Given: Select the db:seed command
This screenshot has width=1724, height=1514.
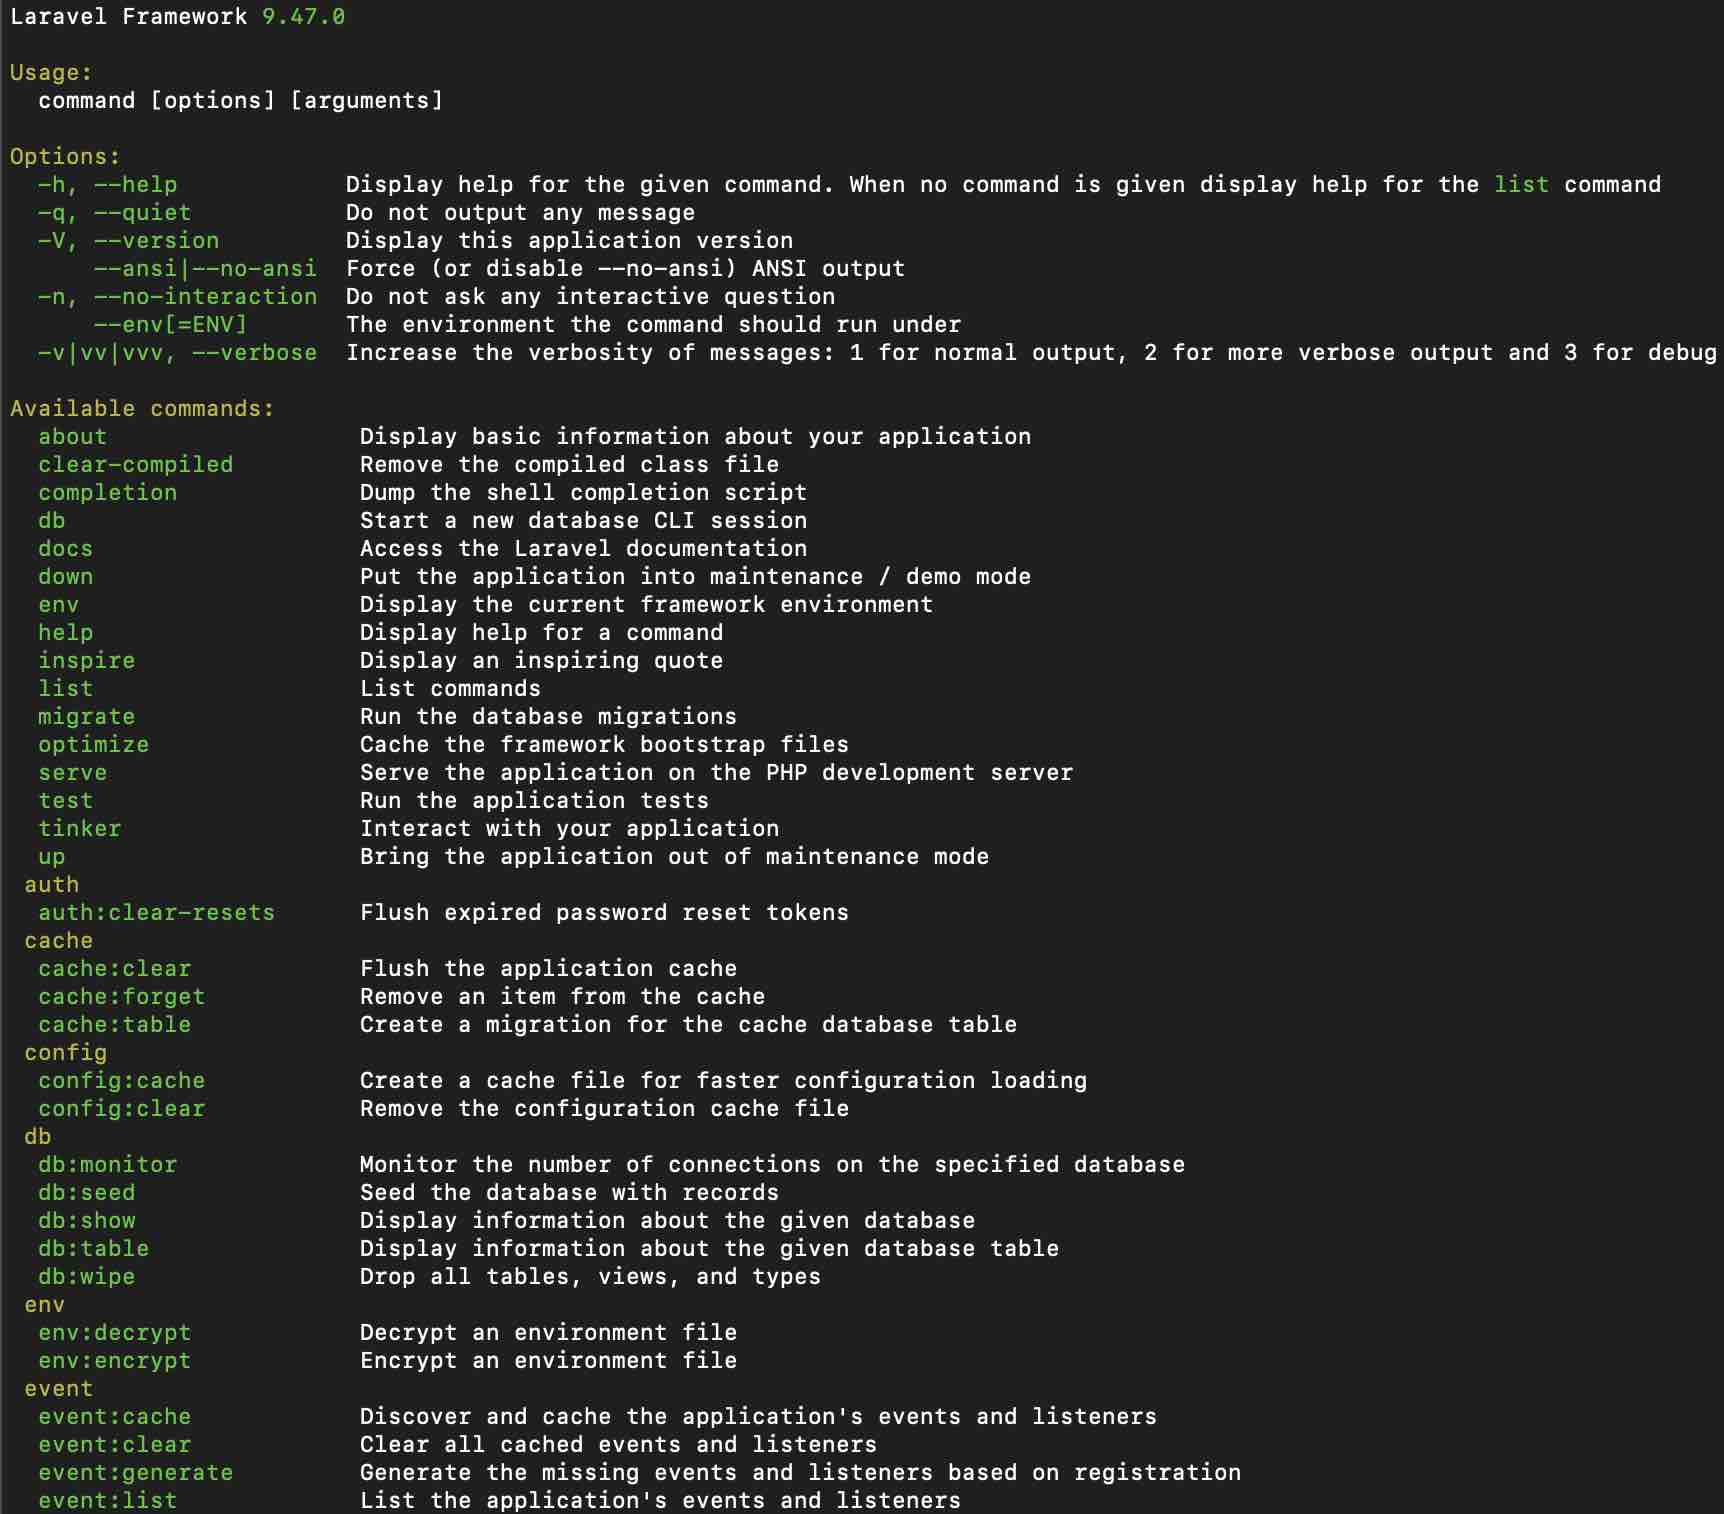Looking at the screenshot, I should point(87,1192).
